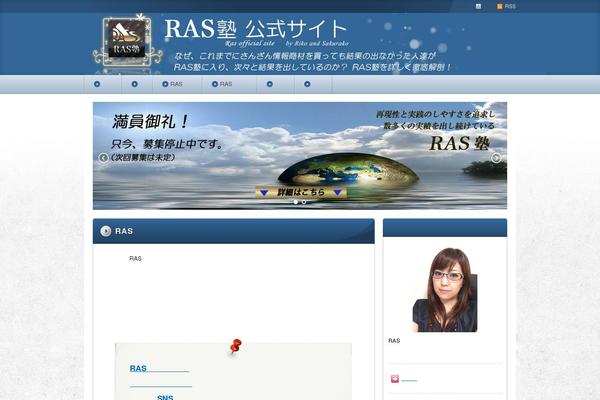Image resolution: width=600 pixels, height=400 pixels.
Task: Click the arrow icon in the RAS section header
Action: [106, 231]
